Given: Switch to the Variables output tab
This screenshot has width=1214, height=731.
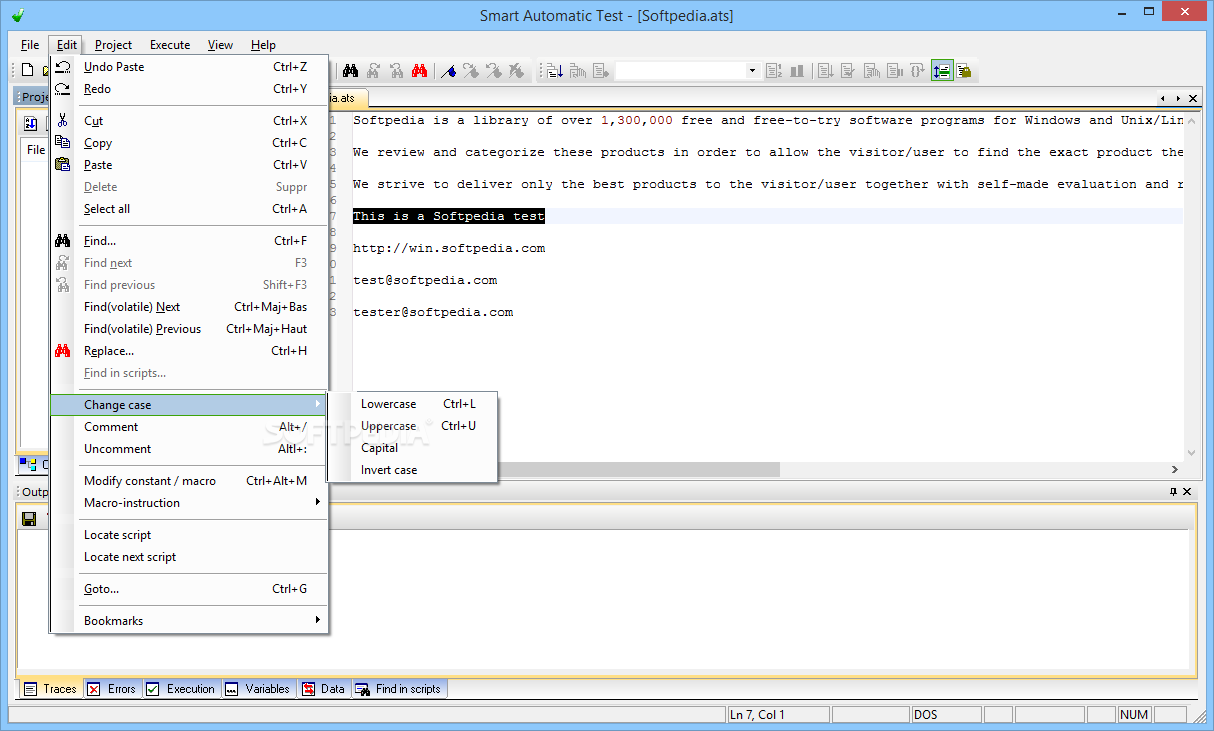Looking at the screenshot, I should tap(258, 689).
